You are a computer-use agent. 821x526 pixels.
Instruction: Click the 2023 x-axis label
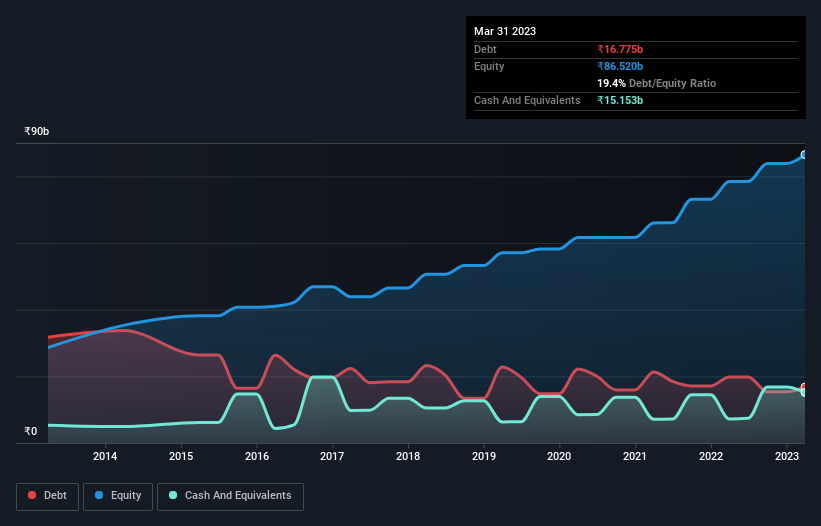[787, 456]
